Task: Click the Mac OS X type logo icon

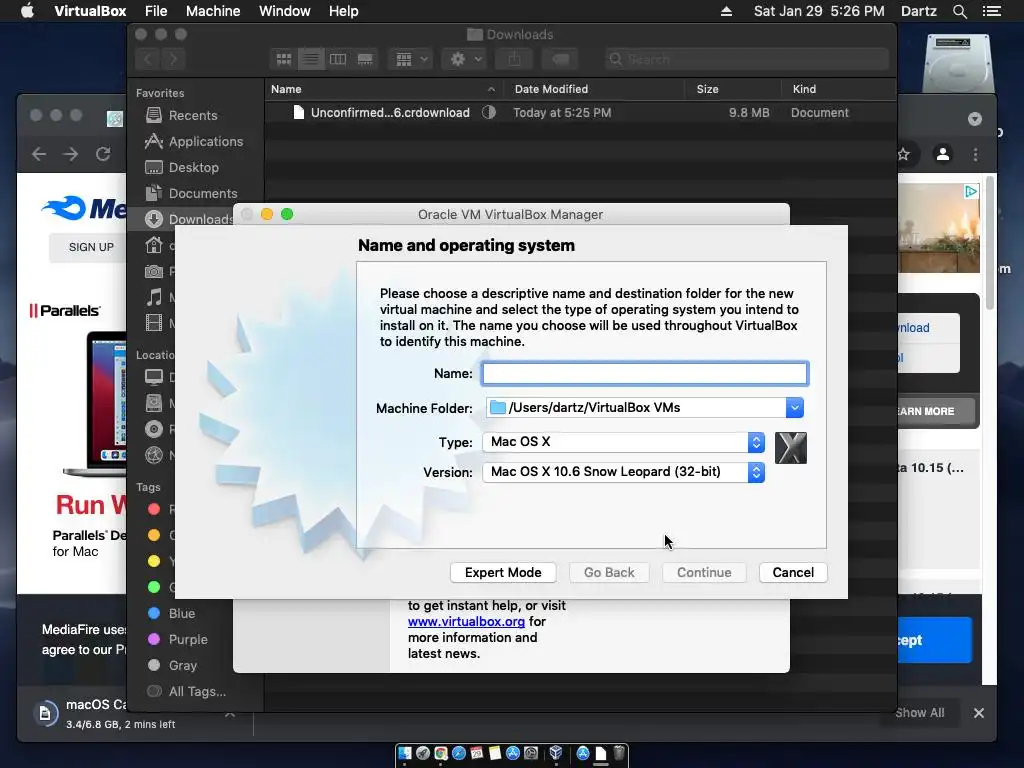Action: [x=790, y=448]
